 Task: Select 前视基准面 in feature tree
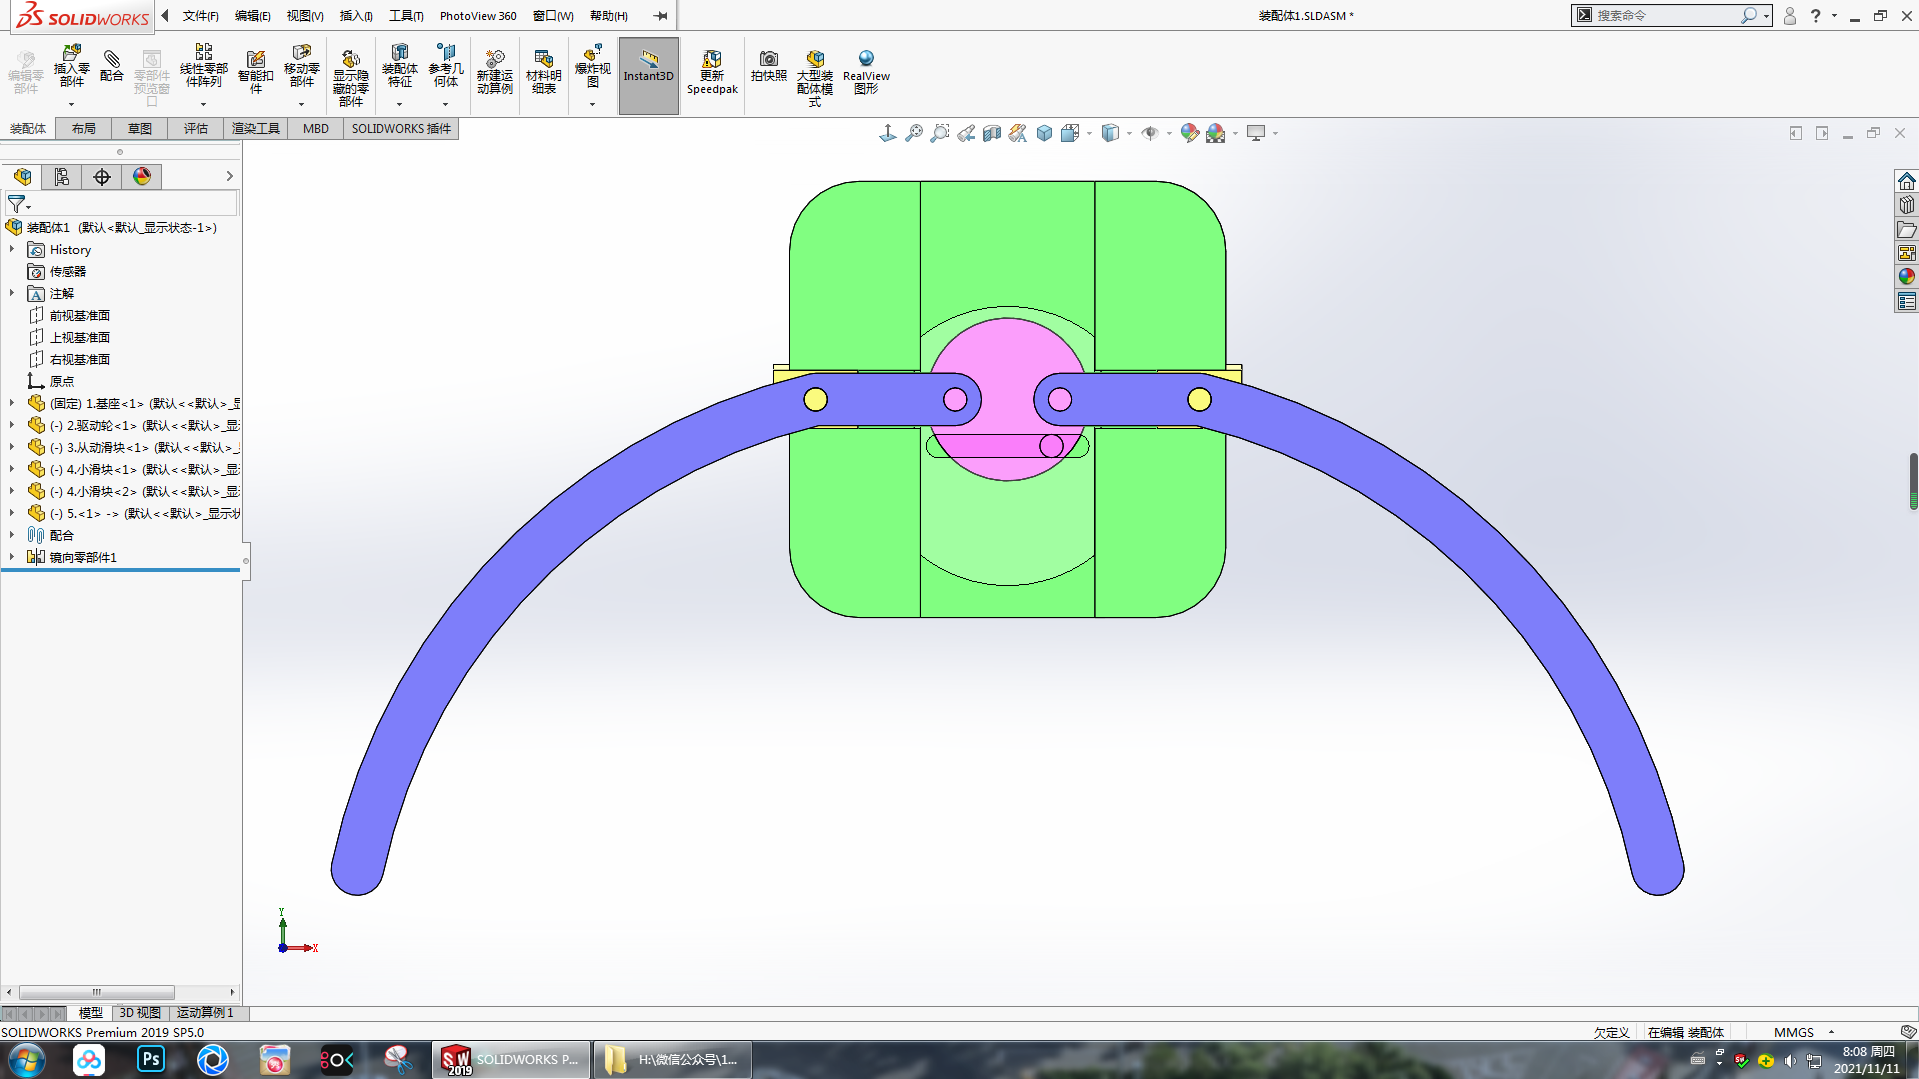click(80, 316)
